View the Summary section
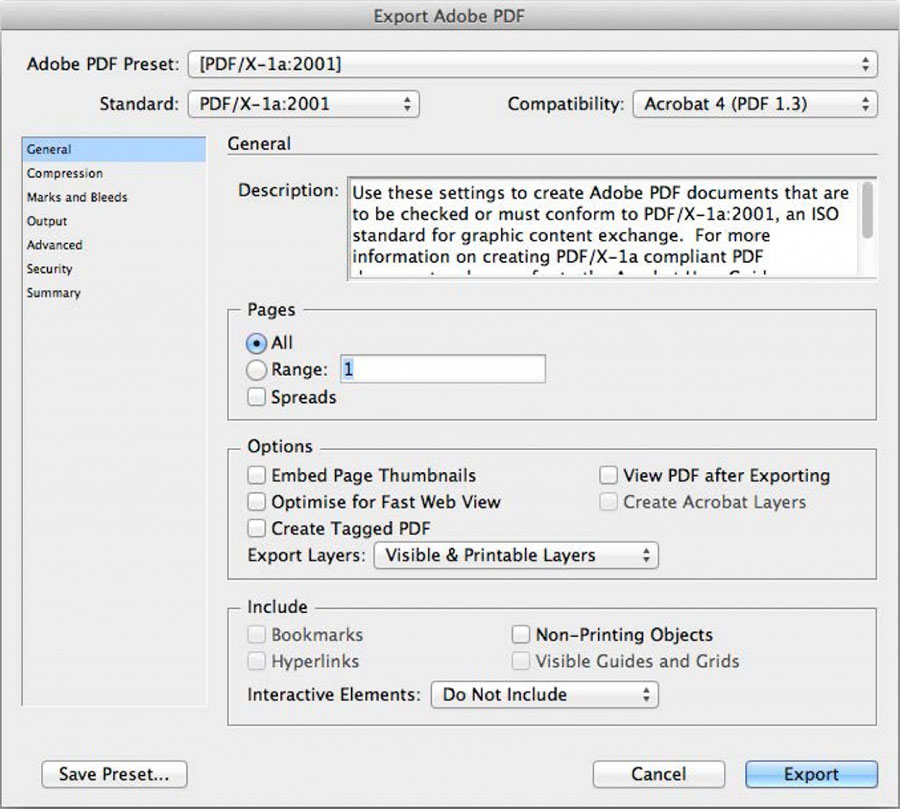The height and width of the screenshot is (809, 900). [x=114, y=293]
